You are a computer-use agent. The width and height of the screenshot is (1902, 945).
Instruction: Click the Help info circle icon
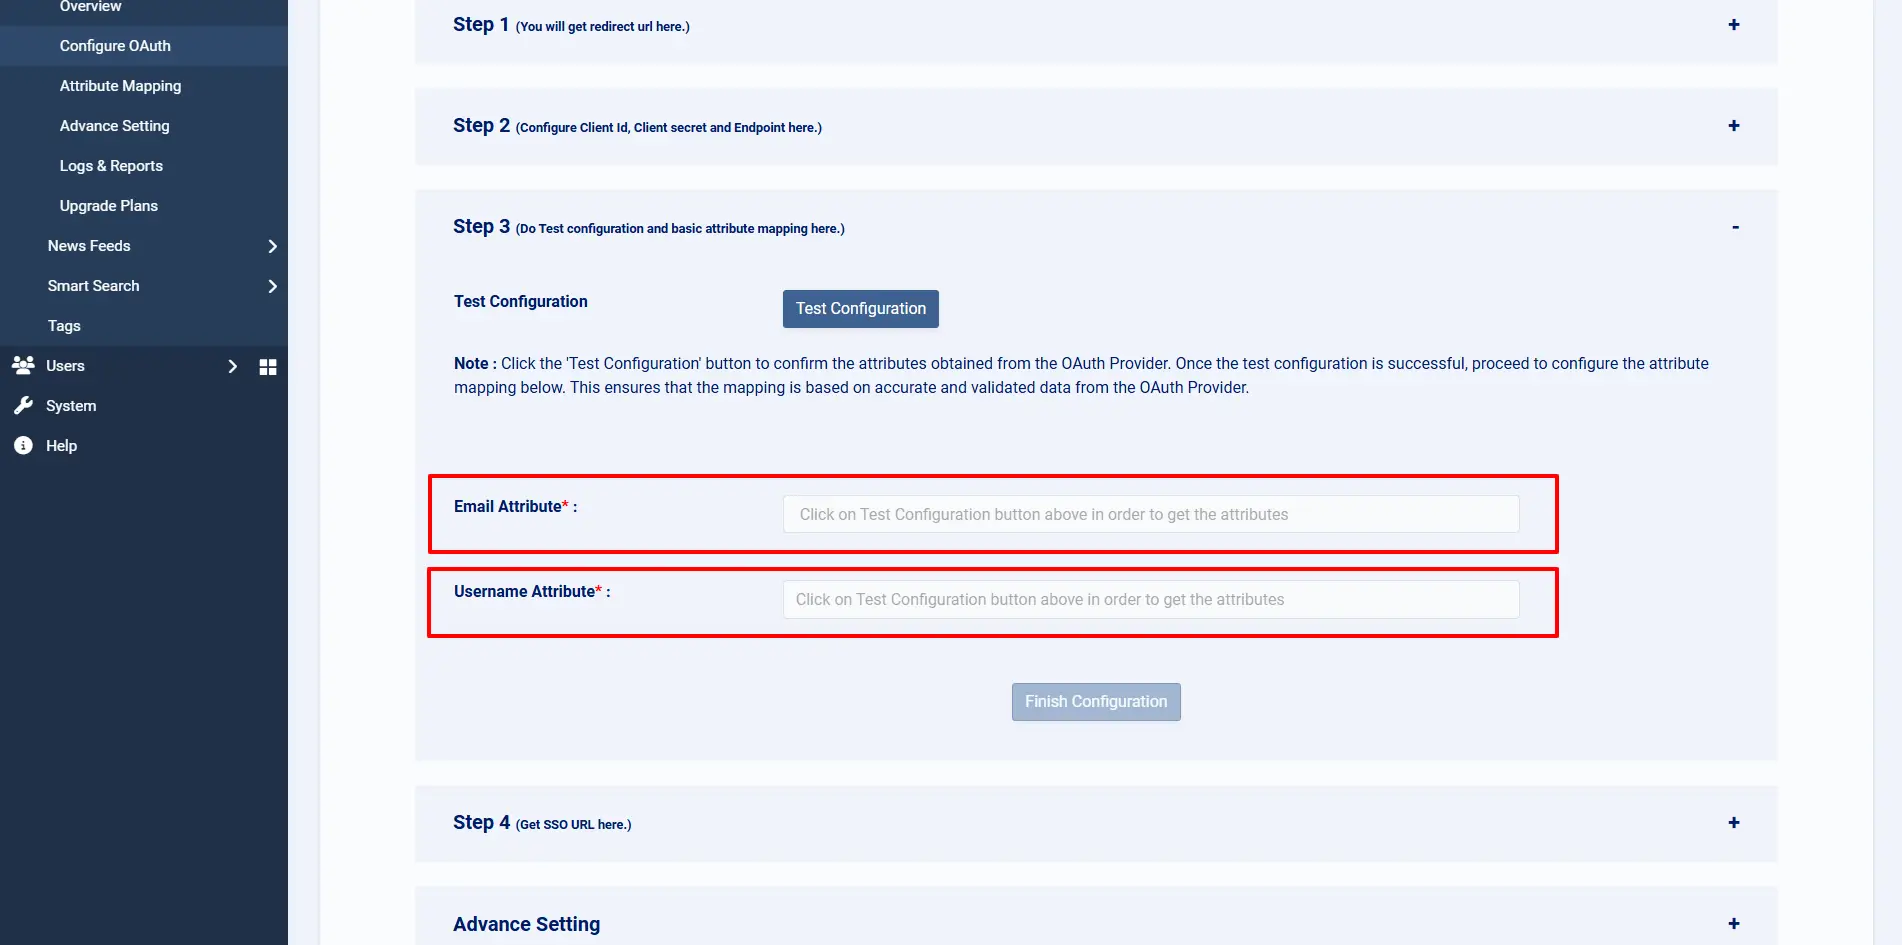(x=23, y=446)
